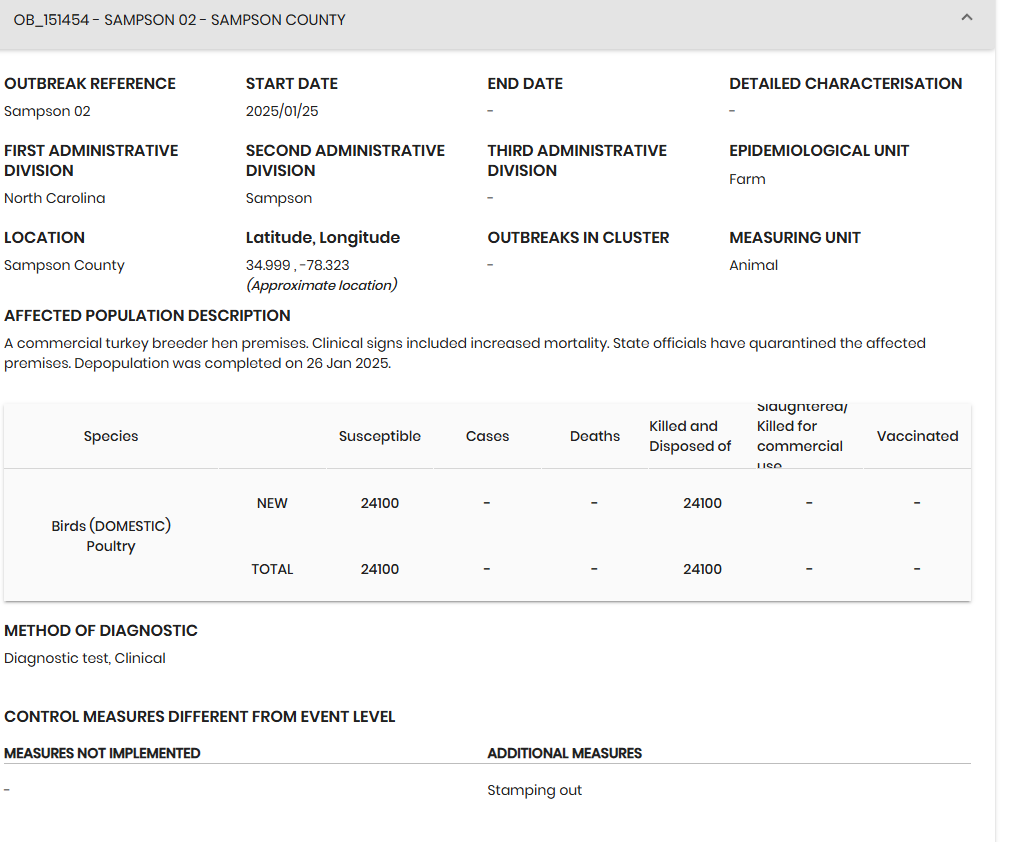1015x842 pixels.
Task: Click the MEASURES NOT IMPLEMENTED heading
Action: pos(102,753)
